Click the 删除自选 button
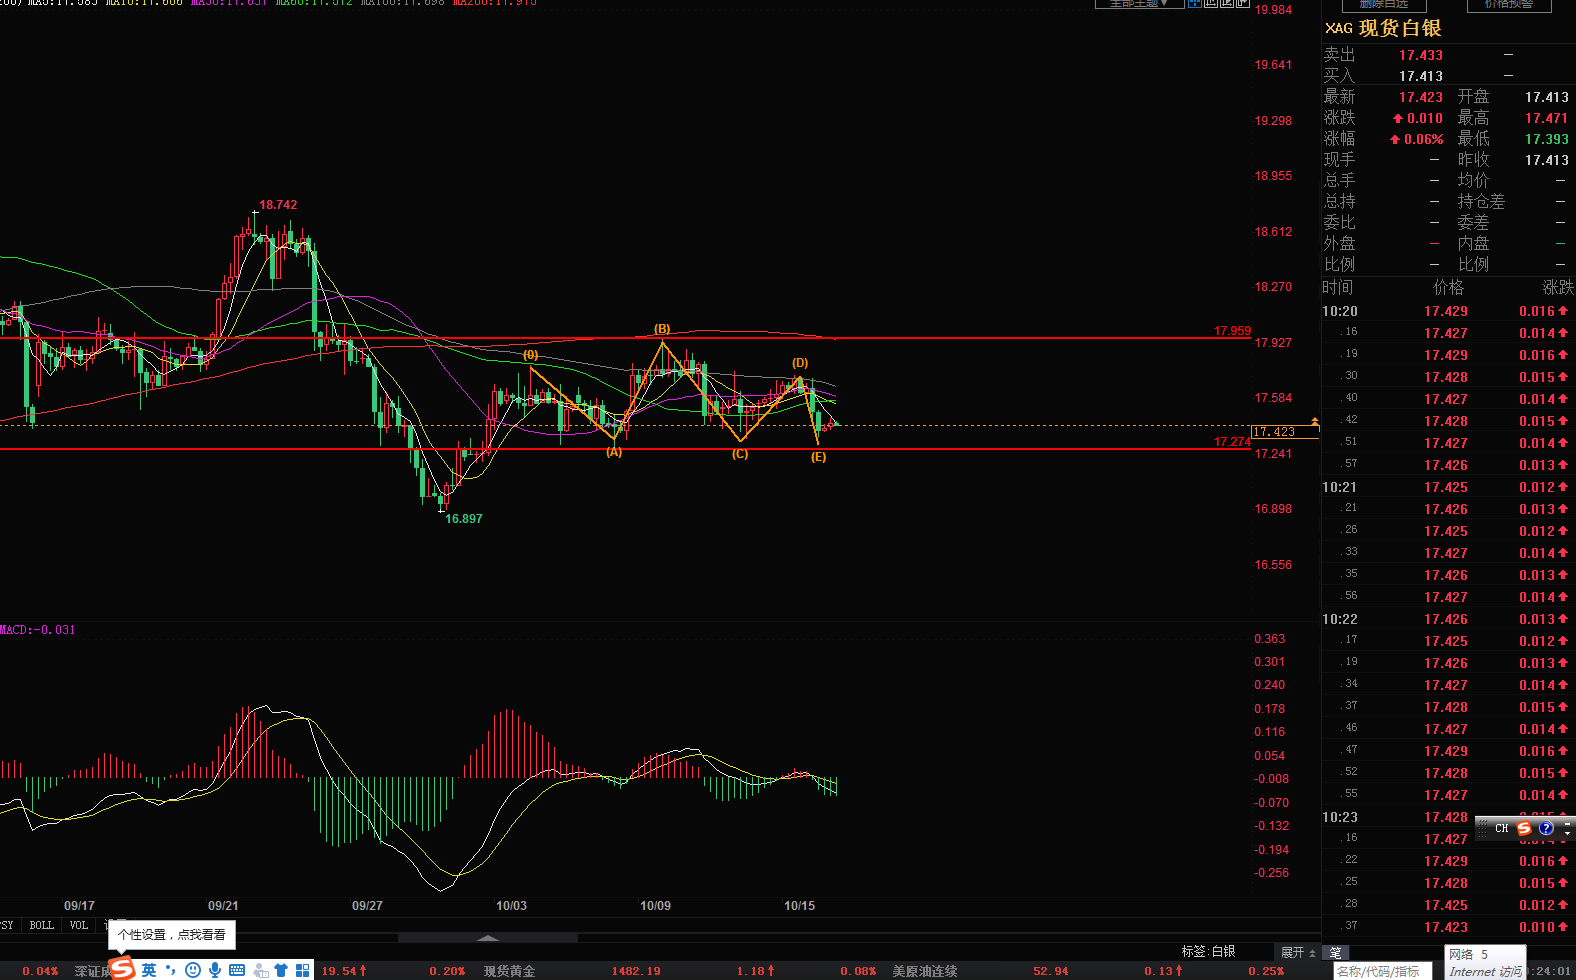The image size is (1576, 980). [1384, 5]
